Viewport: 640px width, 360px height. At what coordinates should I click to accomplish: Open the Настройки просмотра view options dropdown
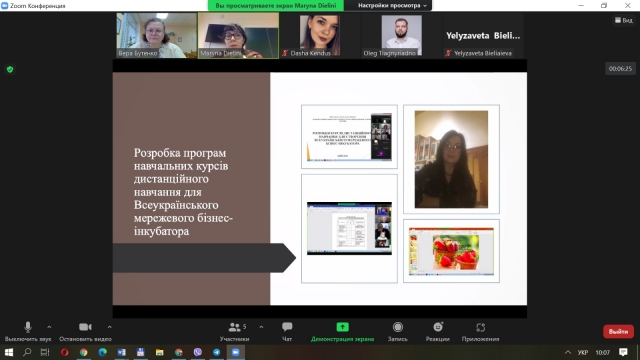click(x=392, y=5)
